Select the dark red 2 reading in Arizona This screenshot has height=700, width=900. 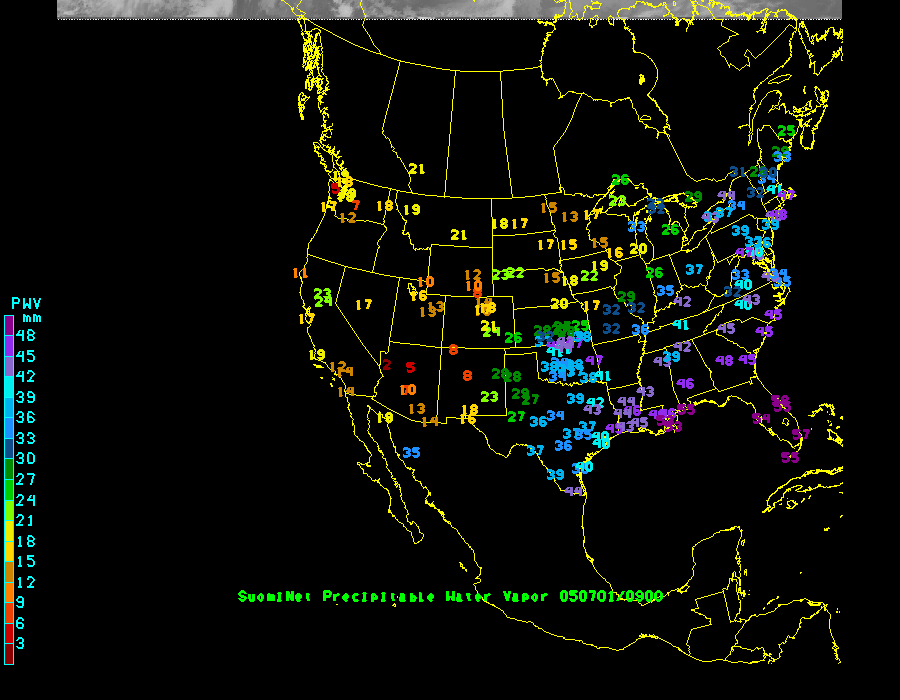point(386,365)
